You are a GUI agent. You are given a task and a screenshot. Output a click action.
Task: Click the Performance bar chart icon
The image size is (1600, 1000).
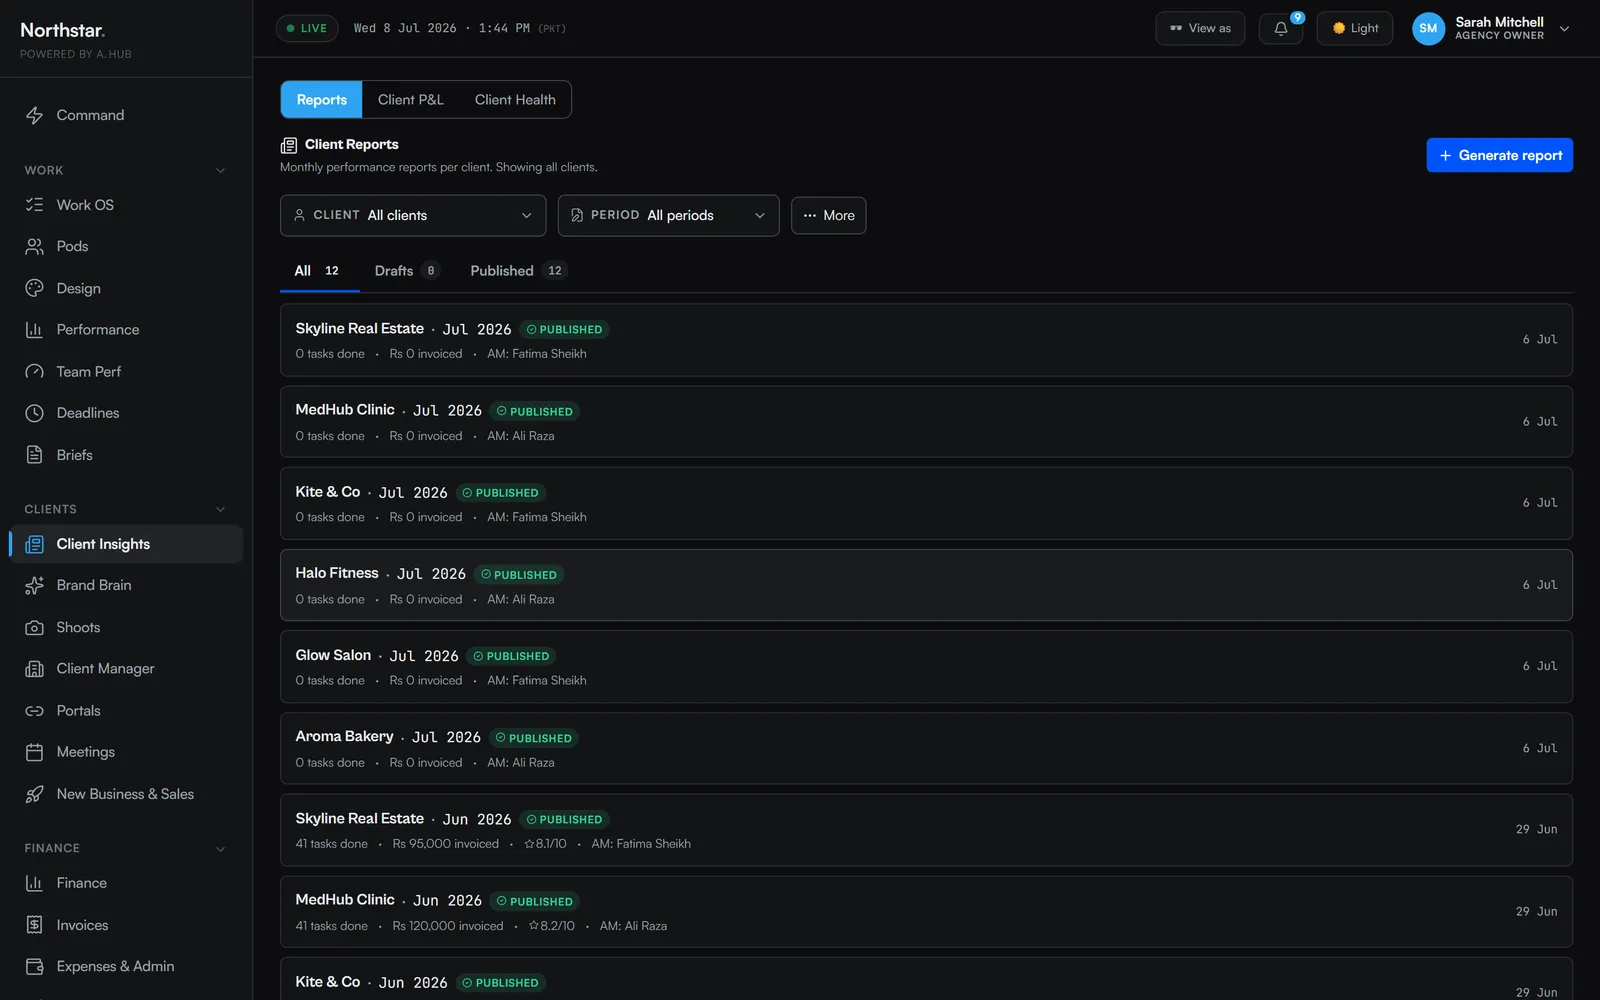tap(34, 330)
